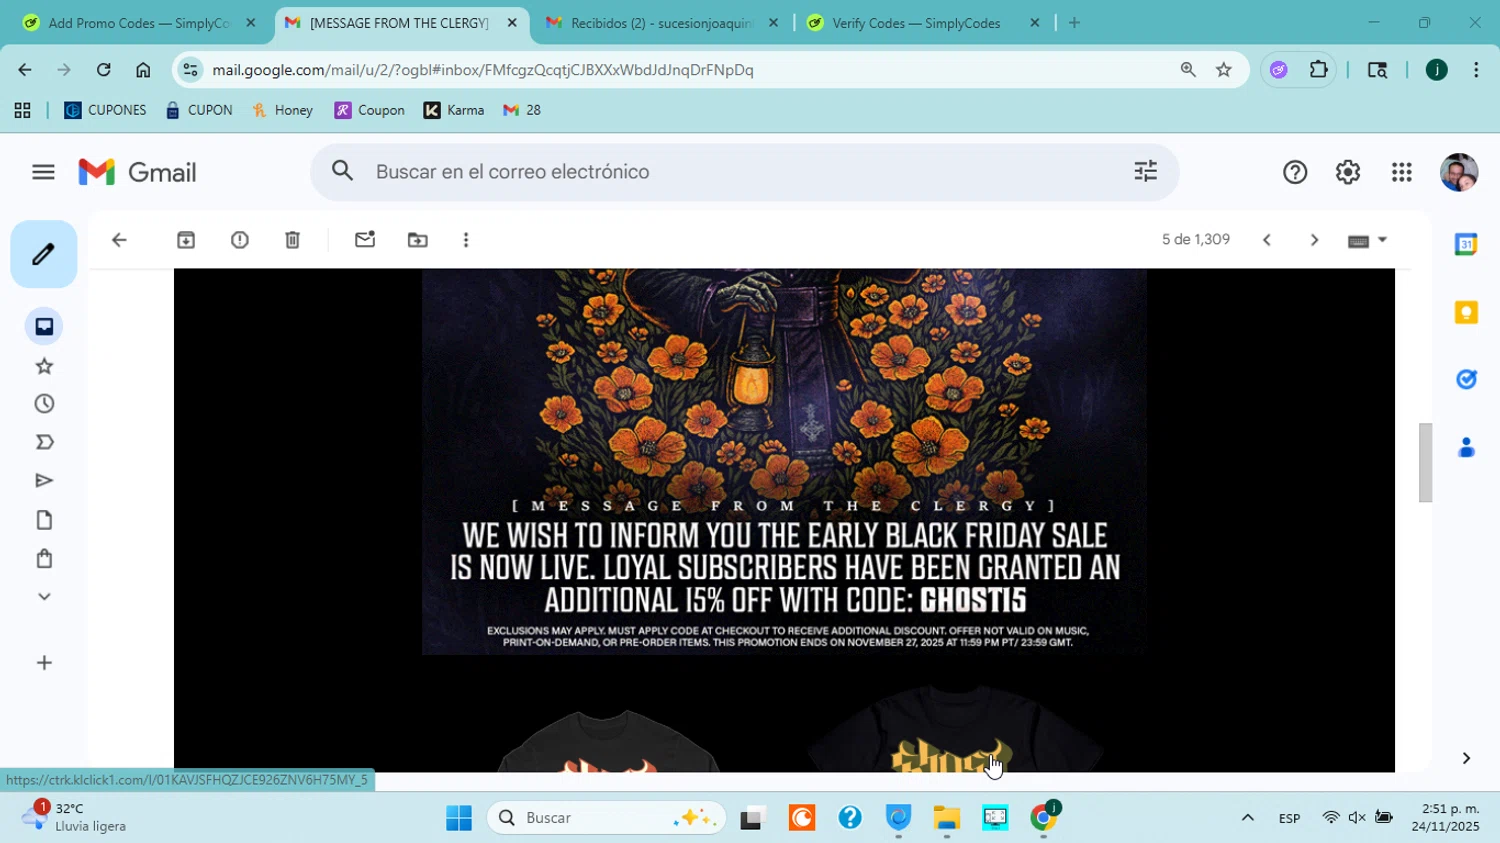Delete this email with trash icon
This screenshot has width=1500, height=843.
tap(292, 240)
